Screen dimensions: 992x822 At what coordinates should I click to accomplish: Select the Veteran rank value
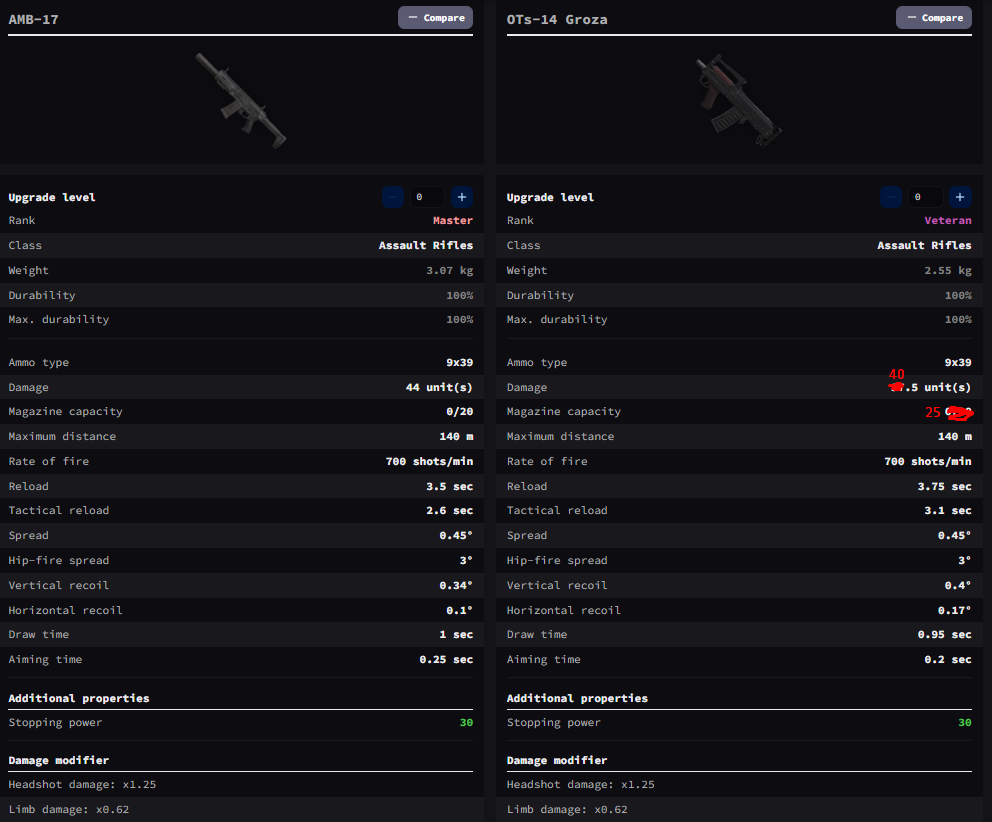tap(948, 220)
